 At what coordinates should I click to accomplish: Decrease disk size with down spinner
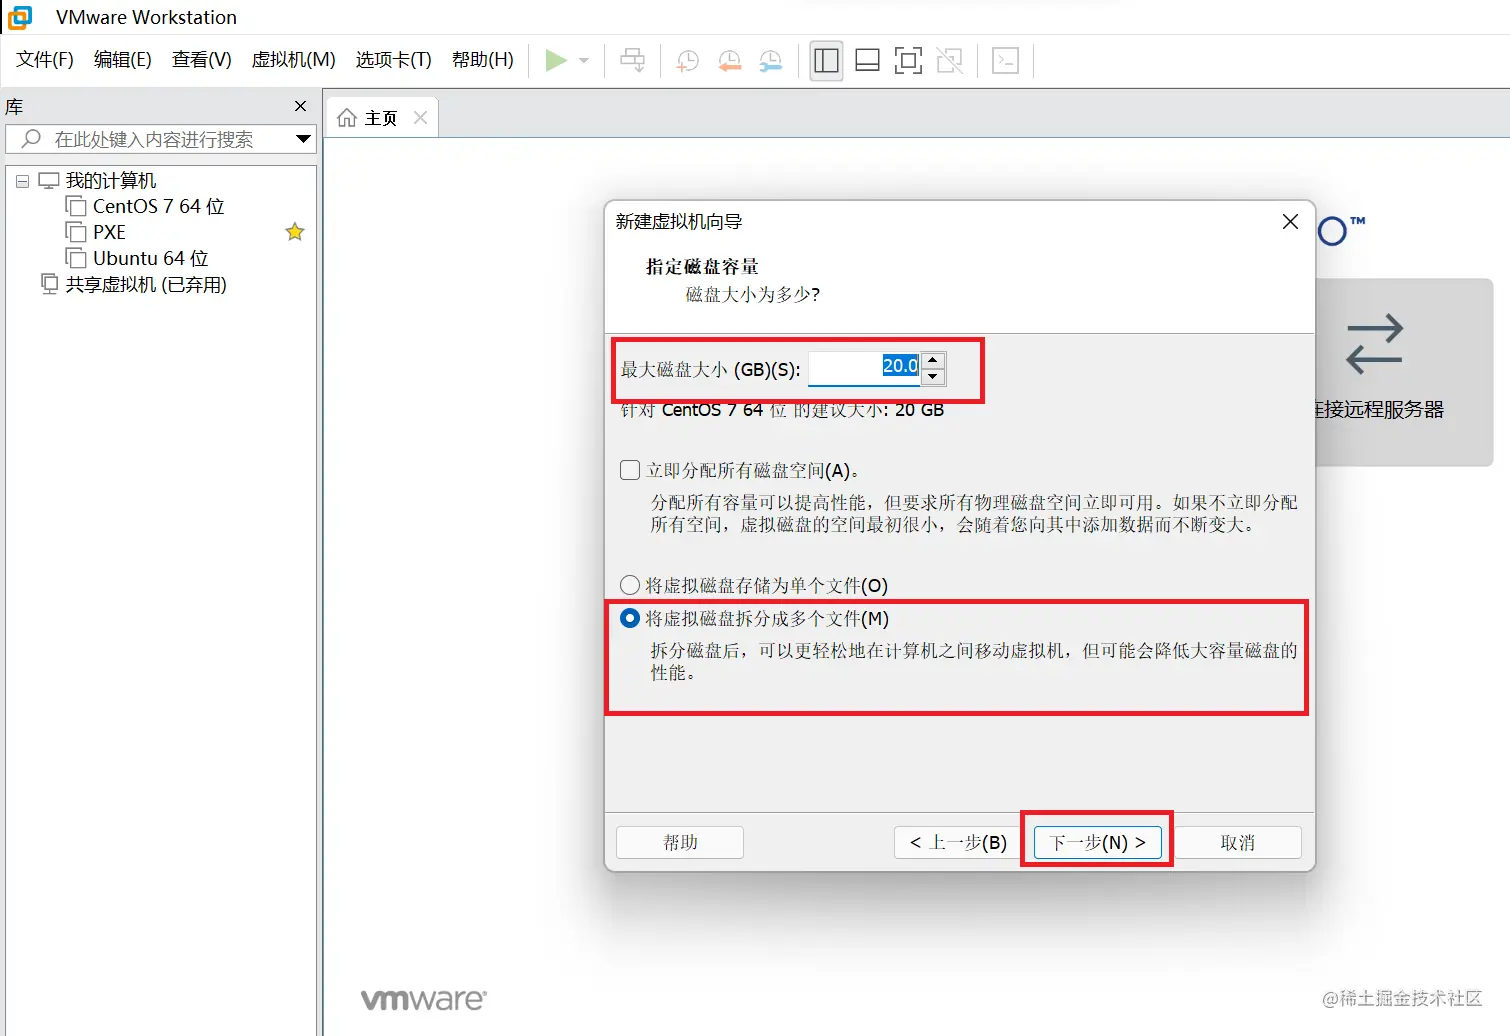pyautogui.click(x=933, y=377)
